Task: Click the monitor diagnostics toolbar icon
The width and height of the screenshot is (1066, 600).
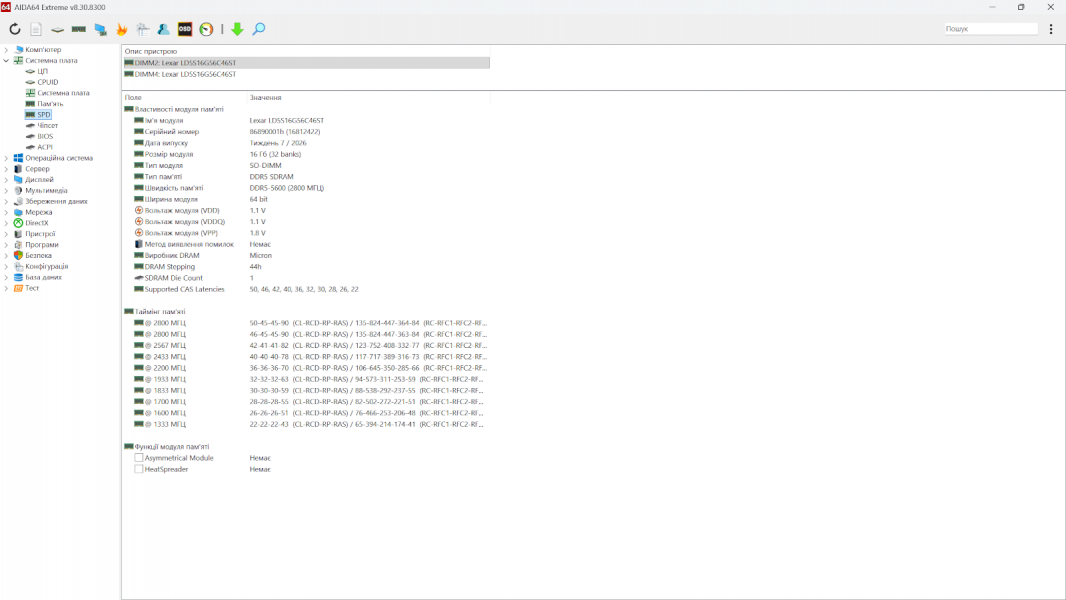Action: click(x=101, y=29)
